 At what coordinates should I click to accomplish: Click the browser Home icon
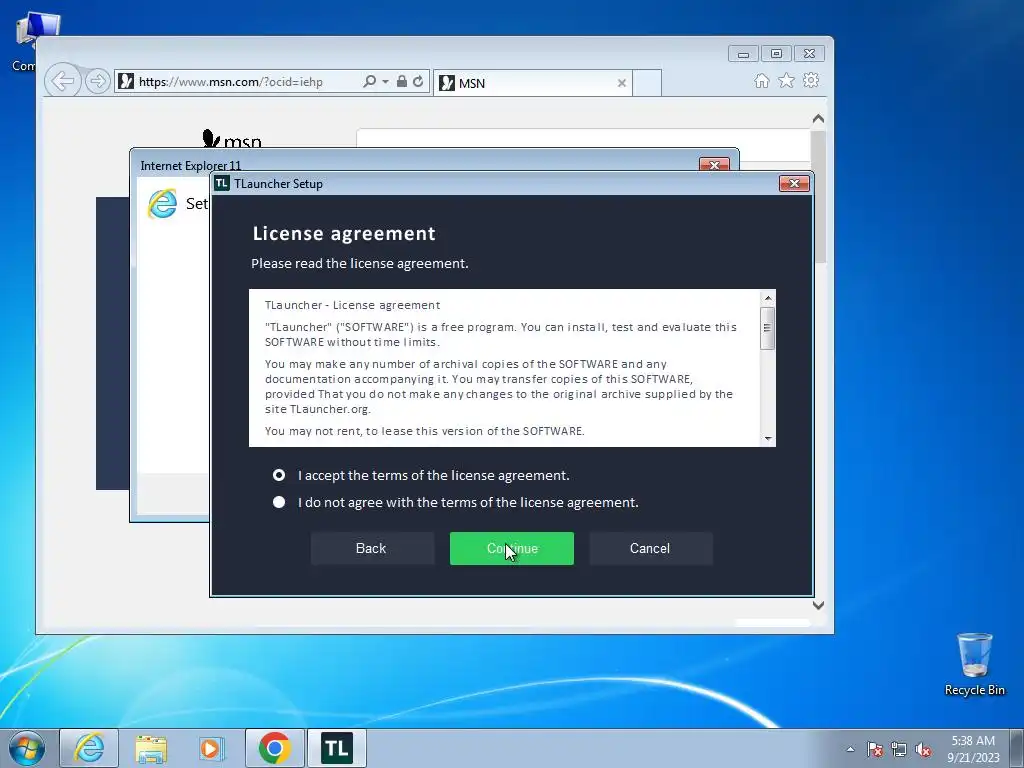[761, 80]
